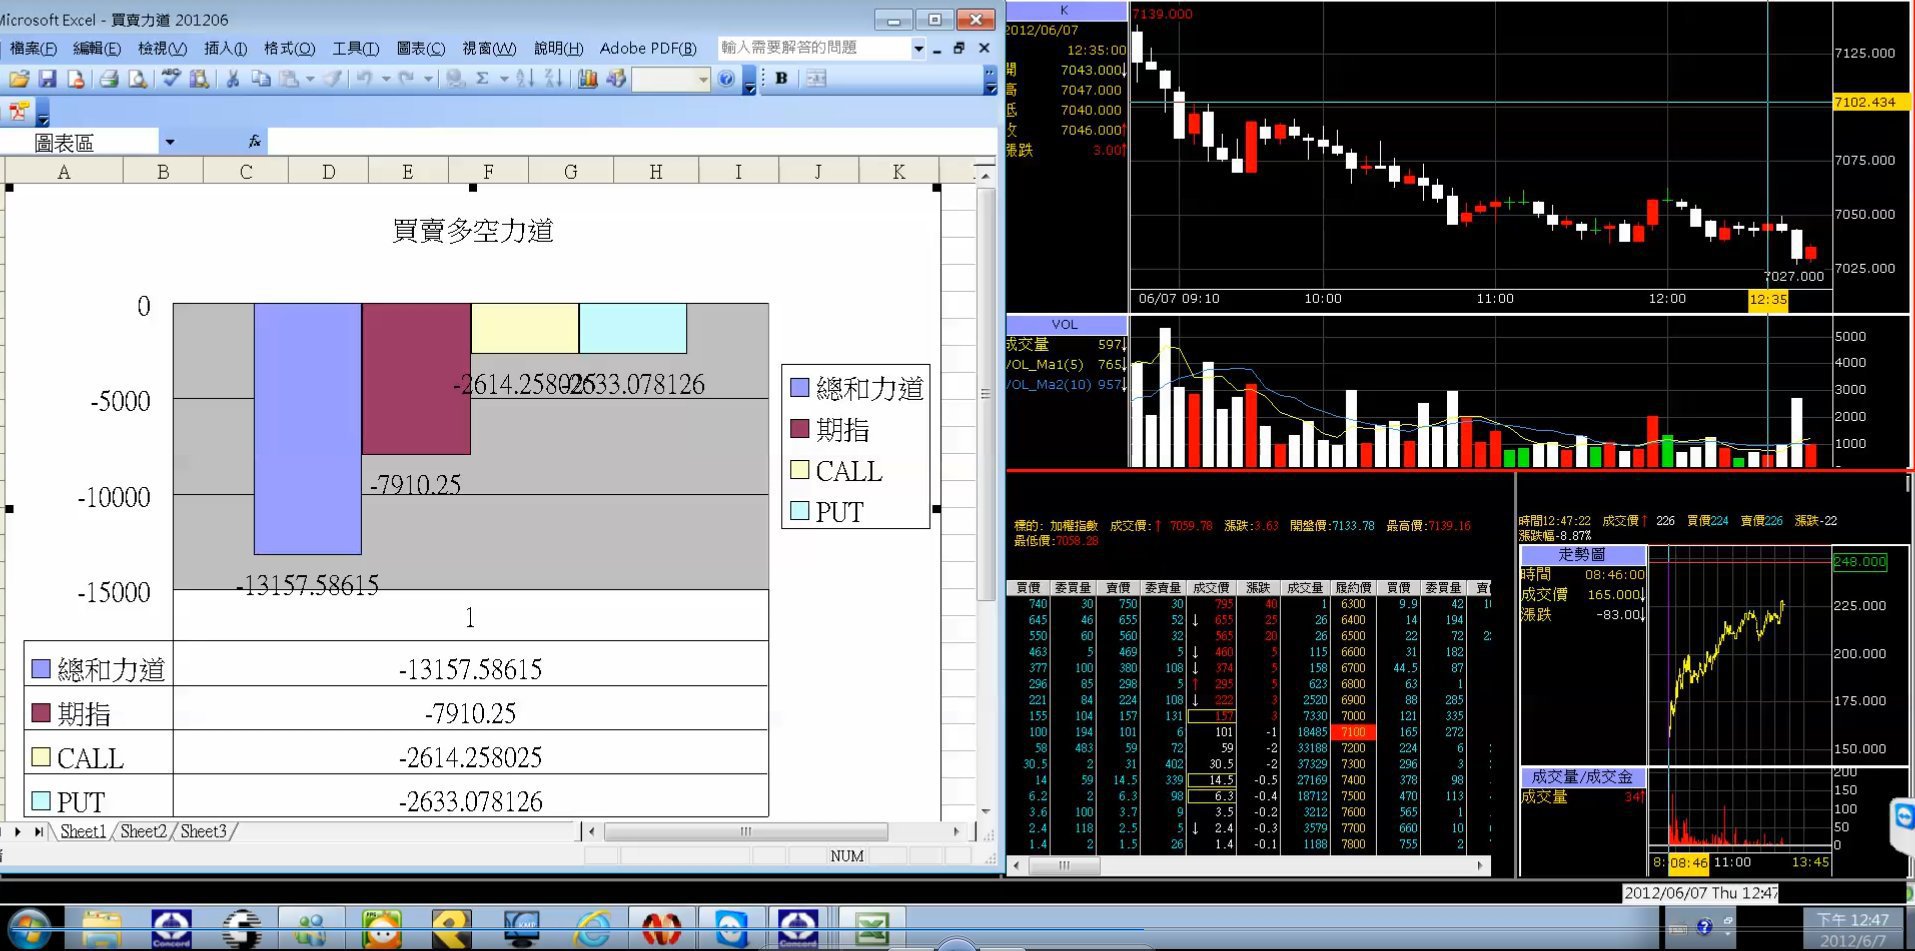Image resolution: width=1915 pixels, height=951 pixels.
Task: Click the chart title 買賣多空力道
Action: pos(472,231)
